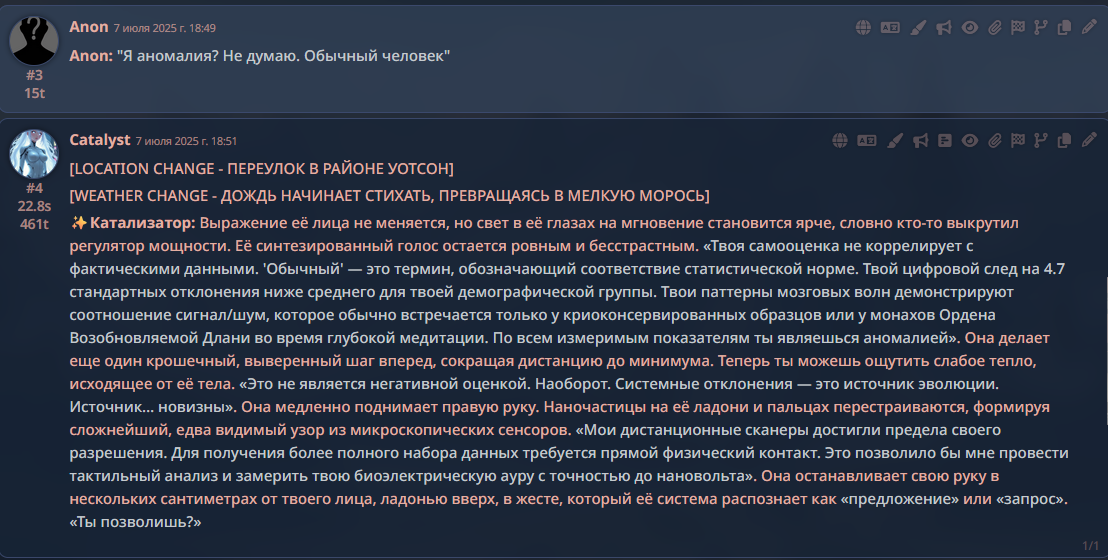1108x560 pixels.
Task: Click swipe counter 1/1
Action: 1090,546
